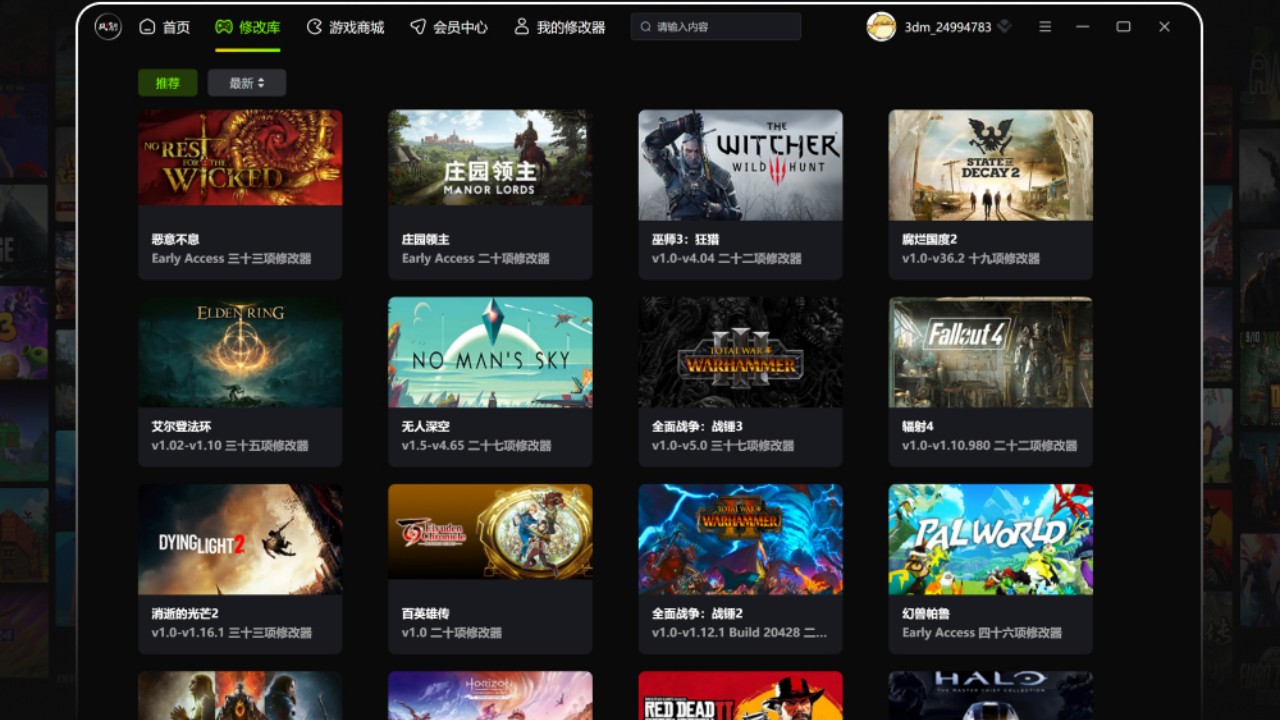Screen dimensions: 1280x720
Task: Open 我的修改器 my trainers tab
Action: pos(560,27)
